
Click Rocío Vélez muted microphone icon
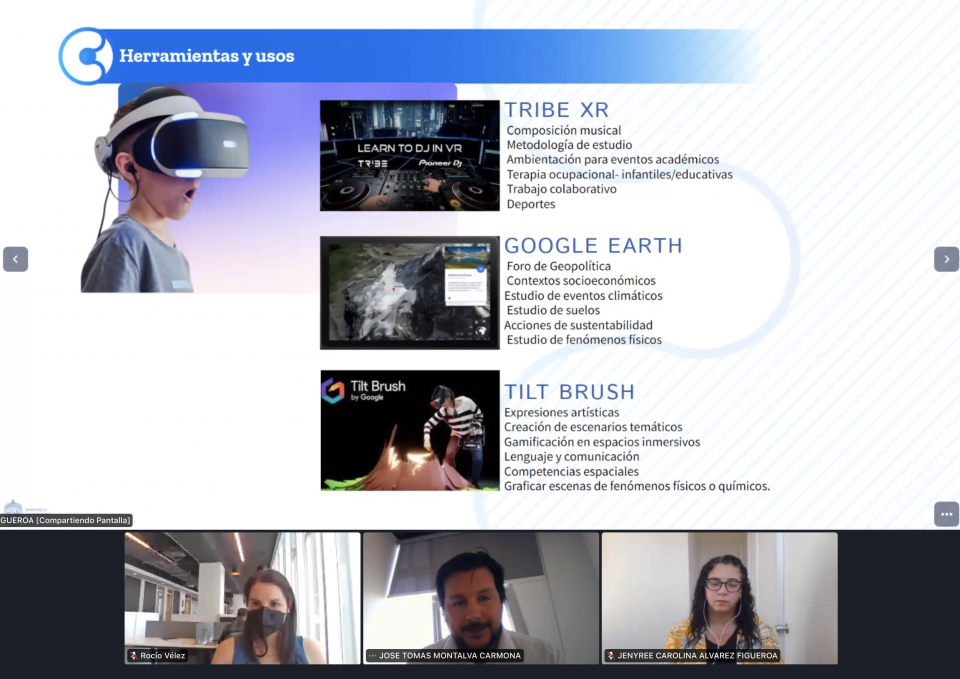point(133,656)
